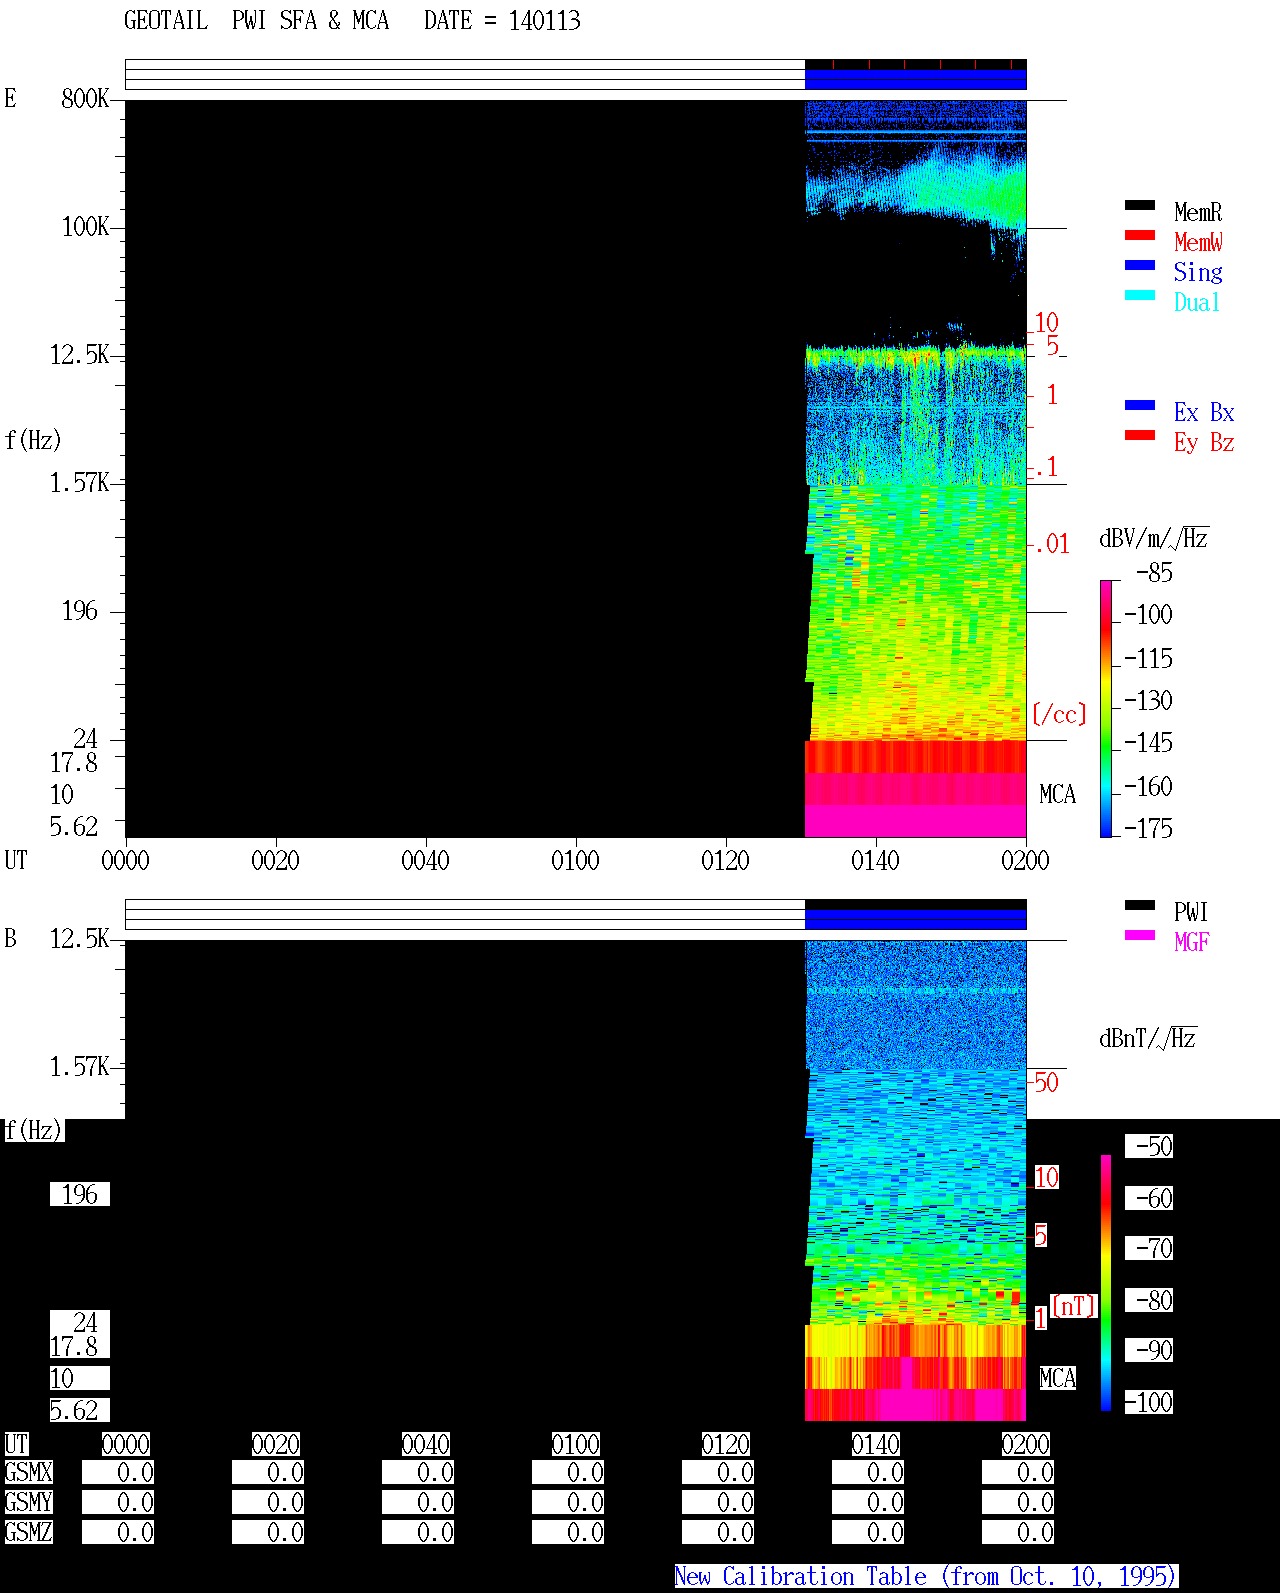The width and height of the screenshot is (1280, 1593).
Task: Click the '0100' tick on the E panel time axis
Action: (x=575, y=861)
